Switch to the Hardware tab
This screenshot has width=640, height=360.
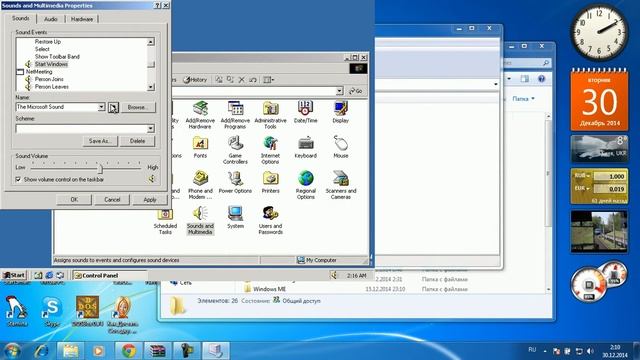tap(82, 19)
